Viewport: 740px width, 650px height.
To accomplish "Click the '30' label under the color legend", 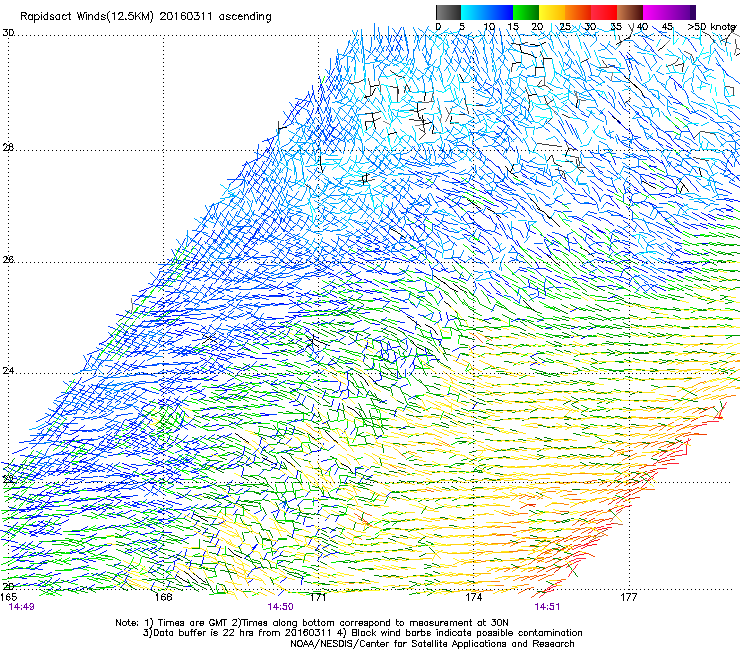I will [590, 27].
